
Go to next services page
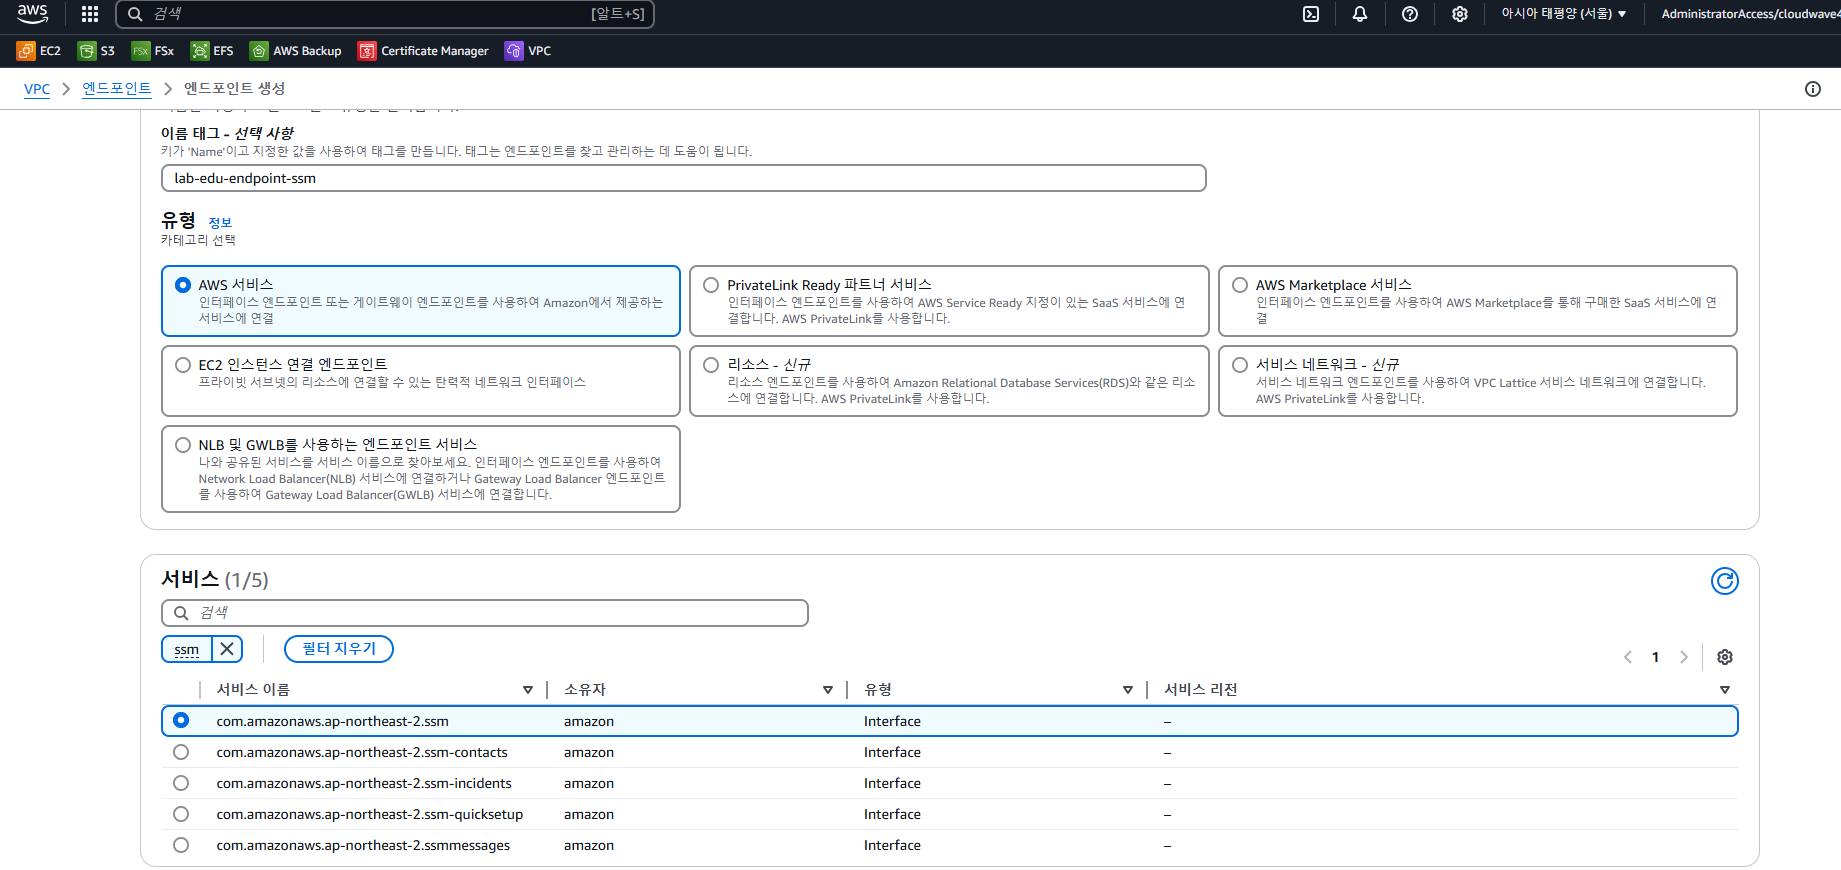(1684, 657)
